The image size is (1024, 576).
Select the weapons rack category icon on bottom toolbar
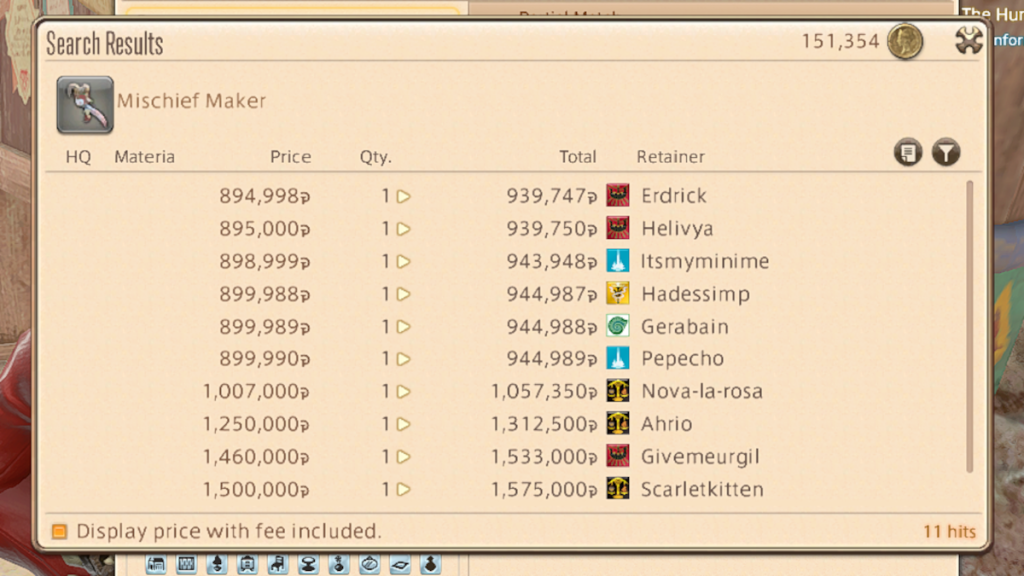click(186, 563)
